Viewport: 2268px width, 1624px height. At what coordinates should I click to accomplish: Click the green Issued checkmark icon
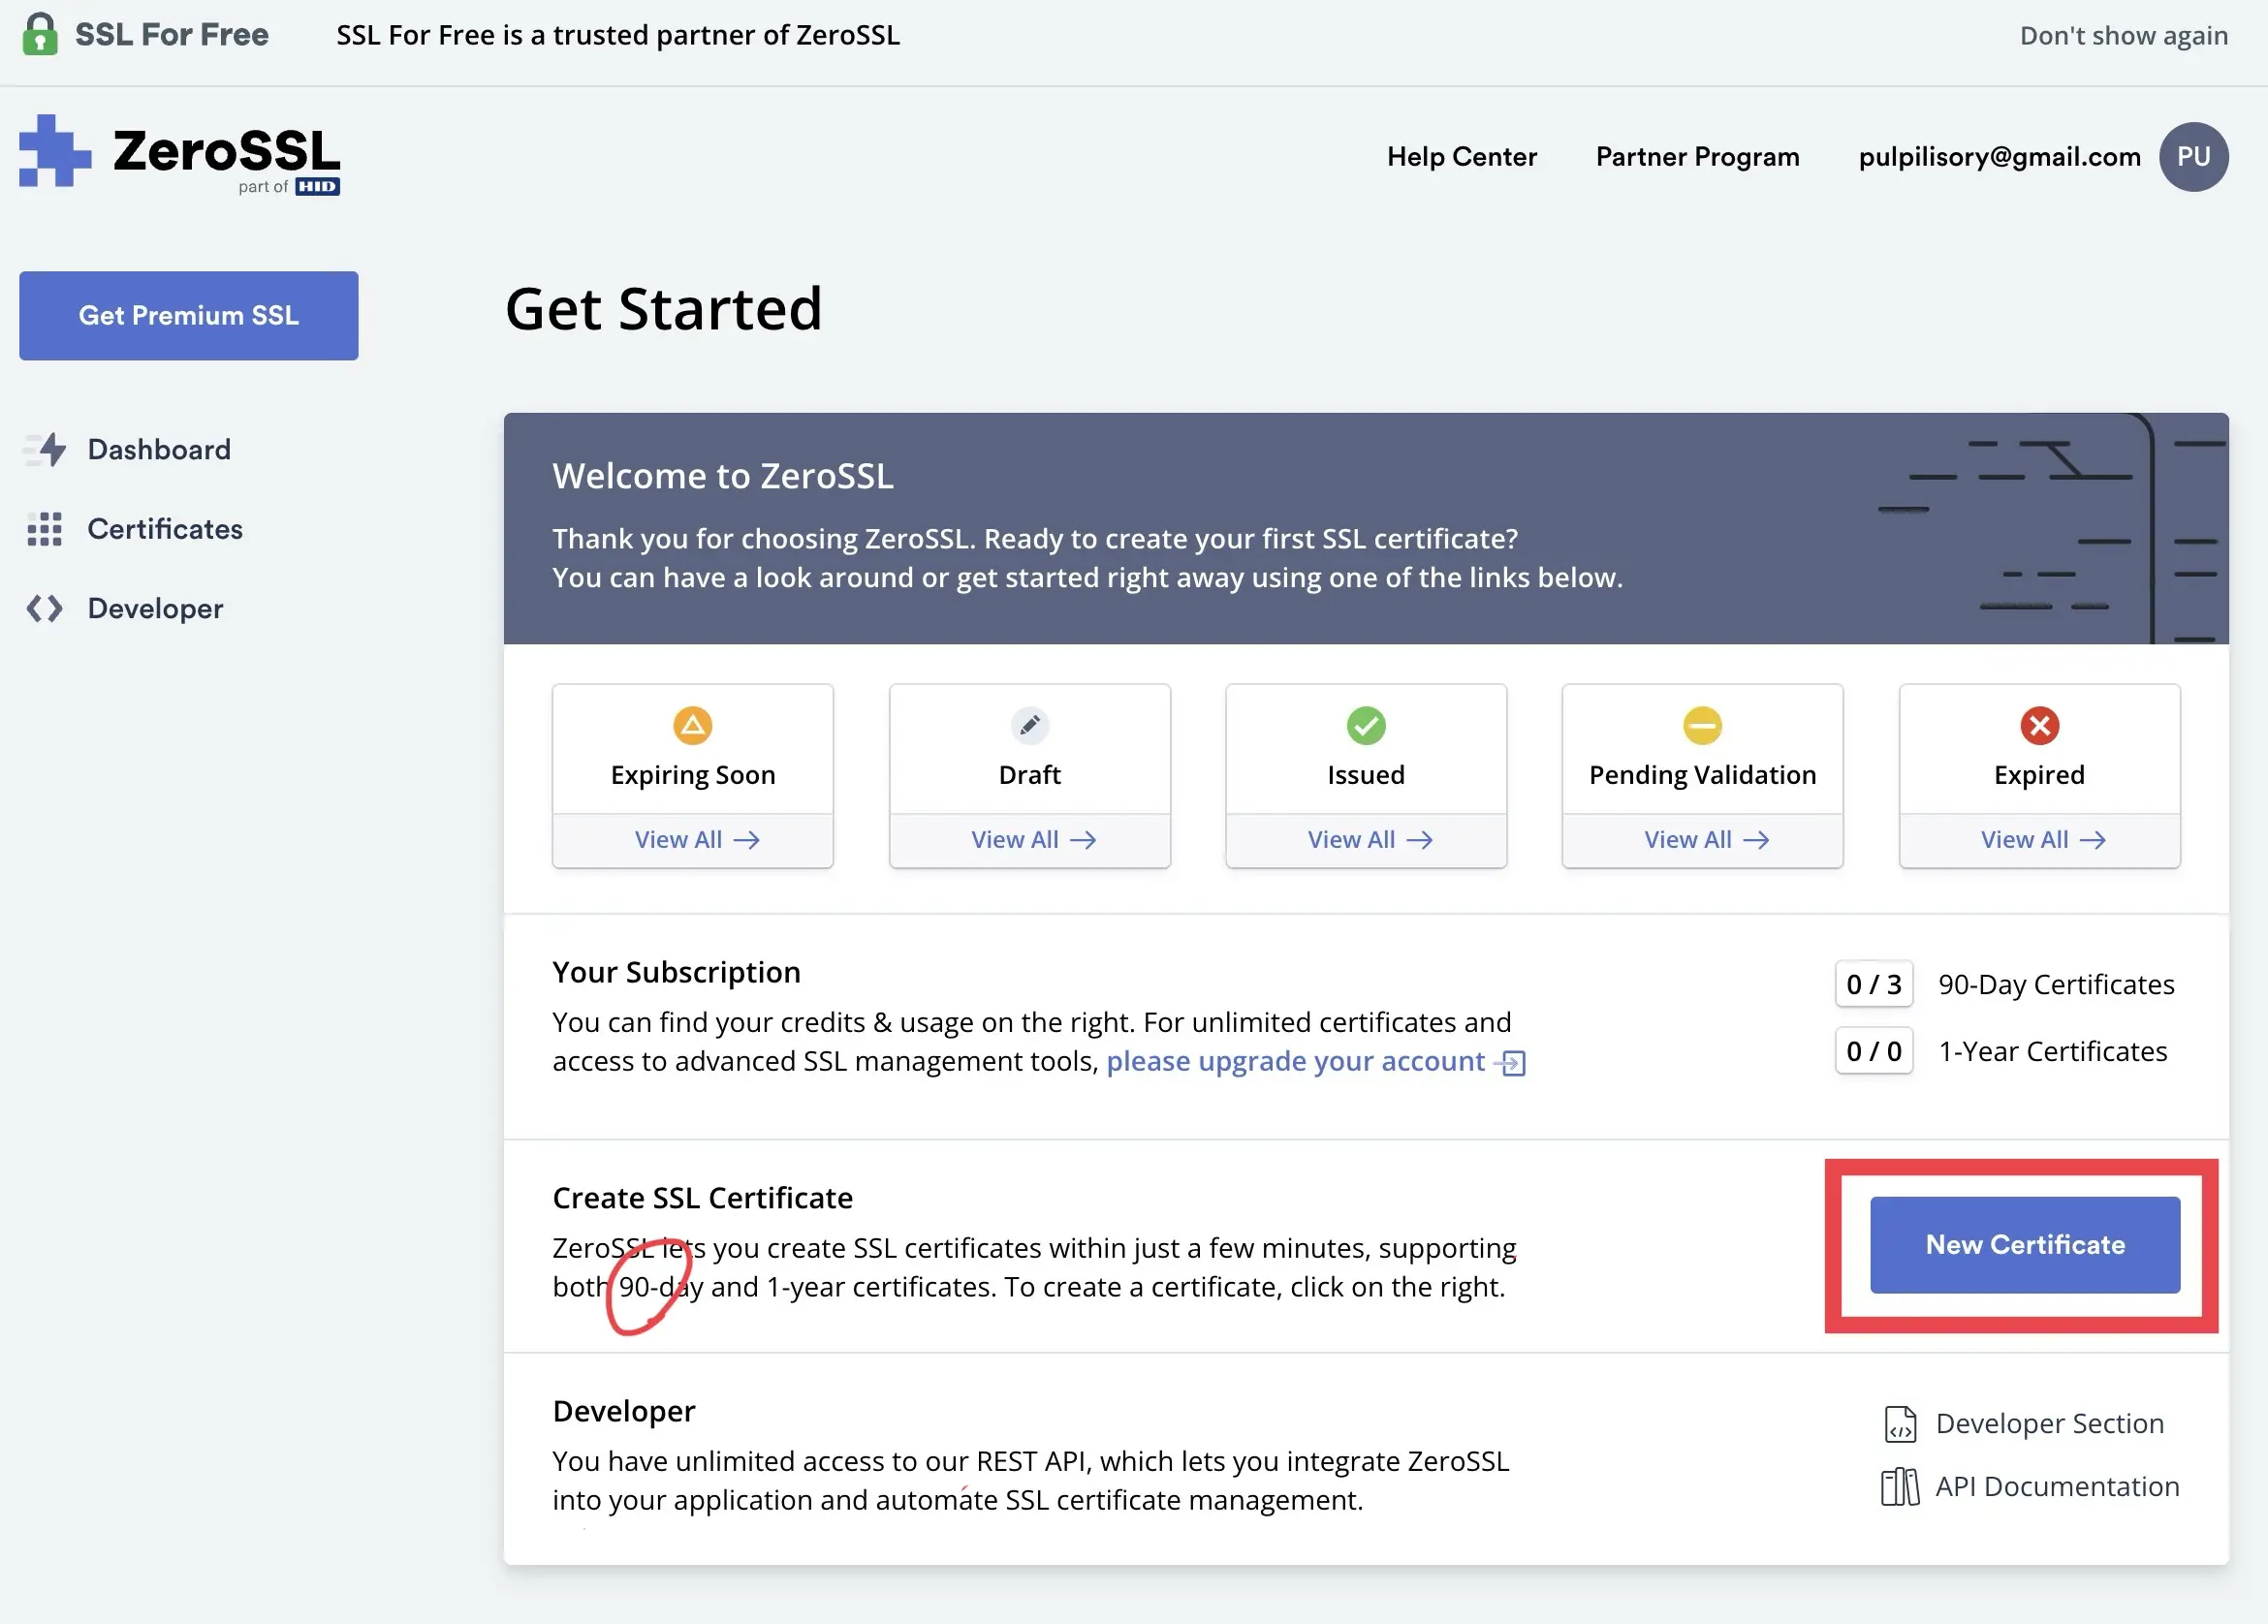coord(1365,725)
